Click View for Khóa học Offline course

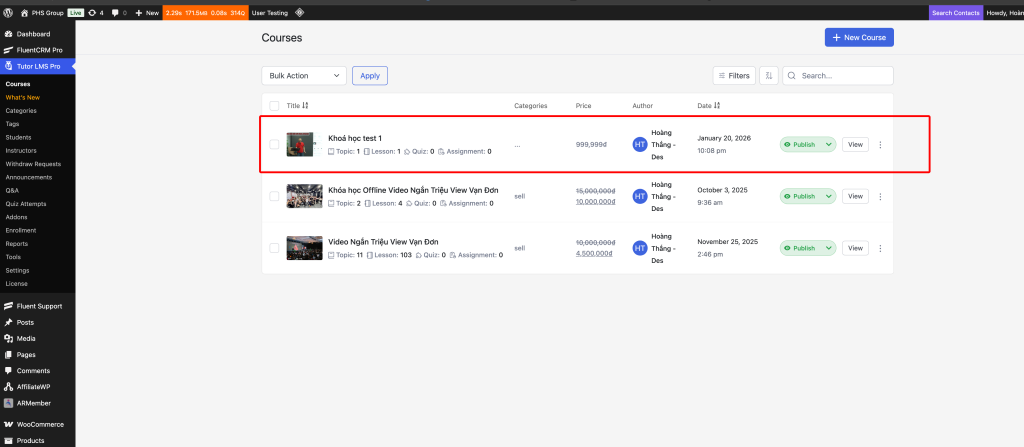[x=855, y=196]
